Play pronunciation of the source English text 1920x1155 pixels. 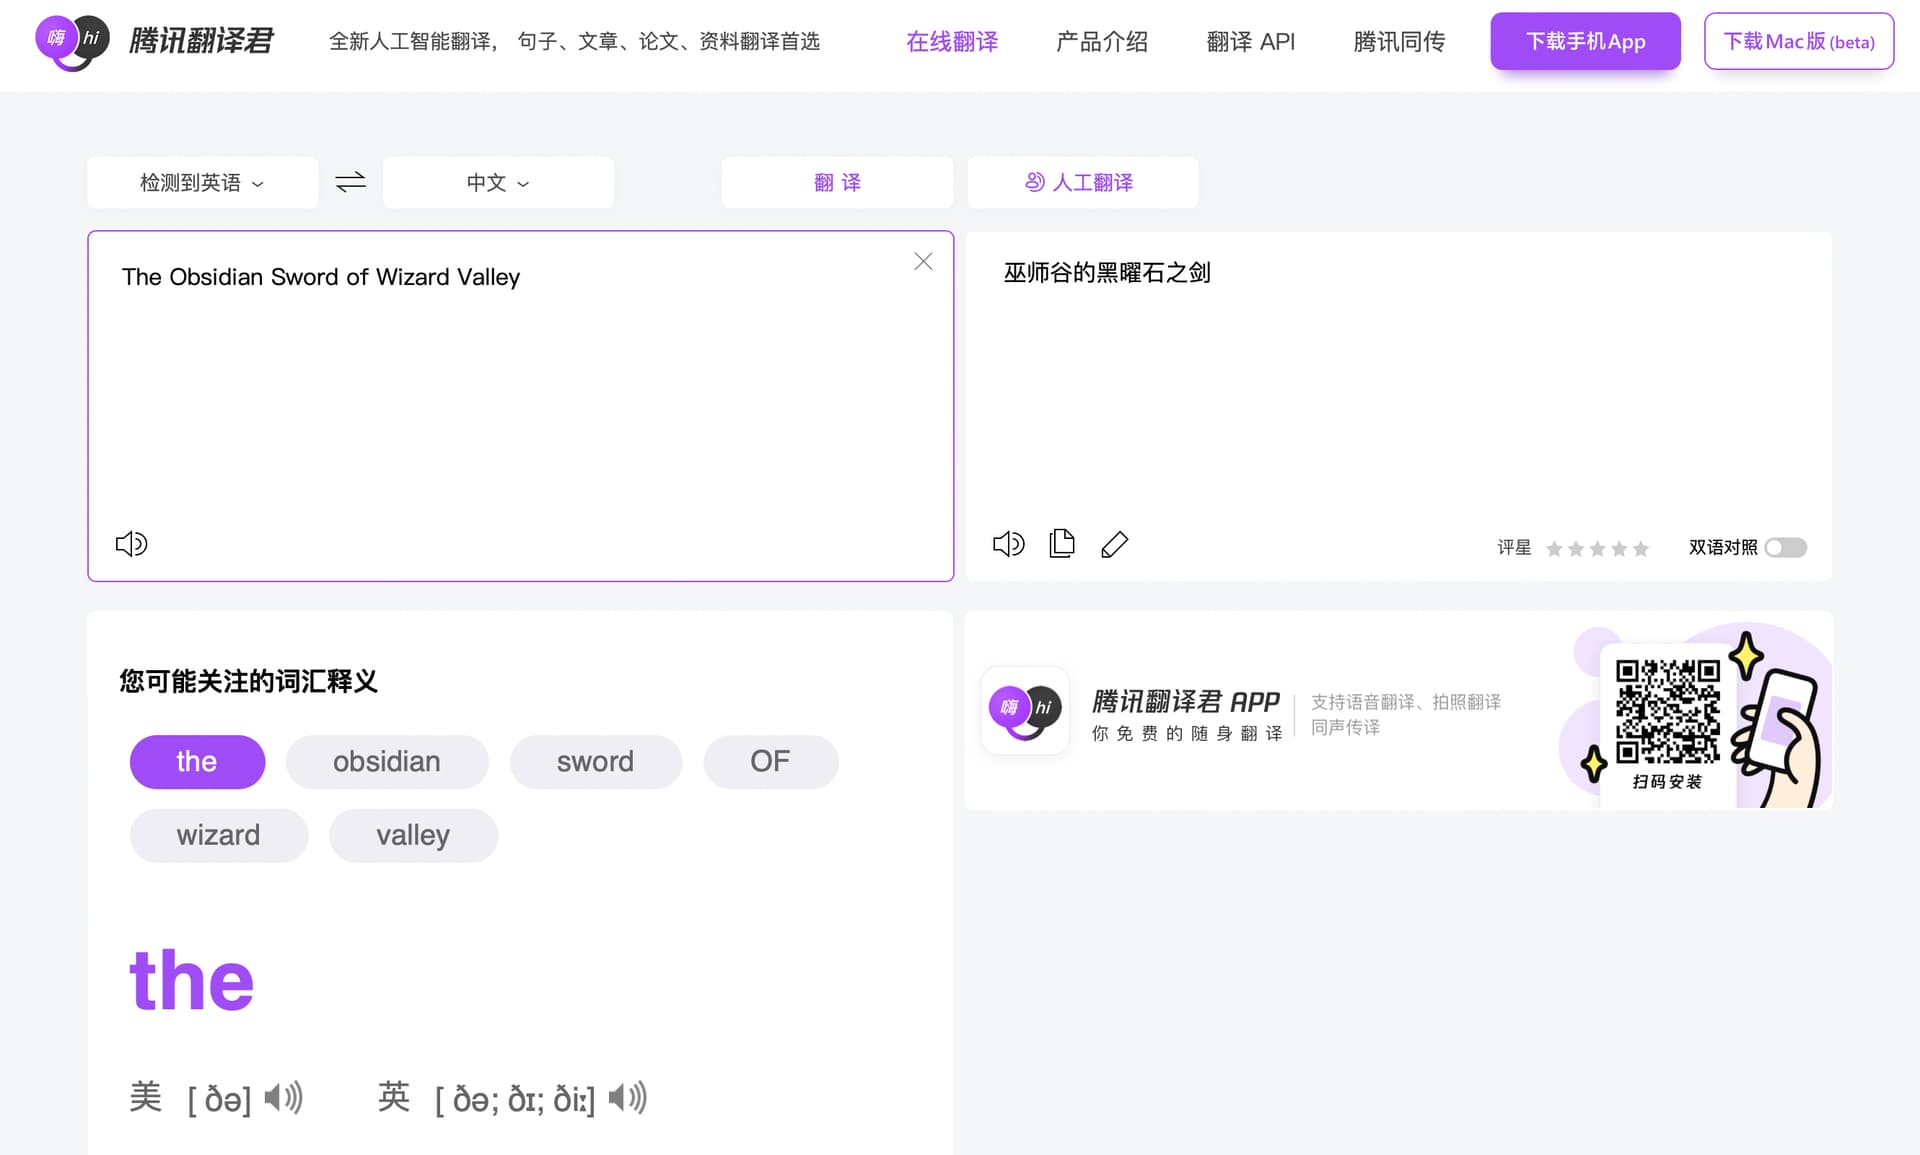[130, 543]
